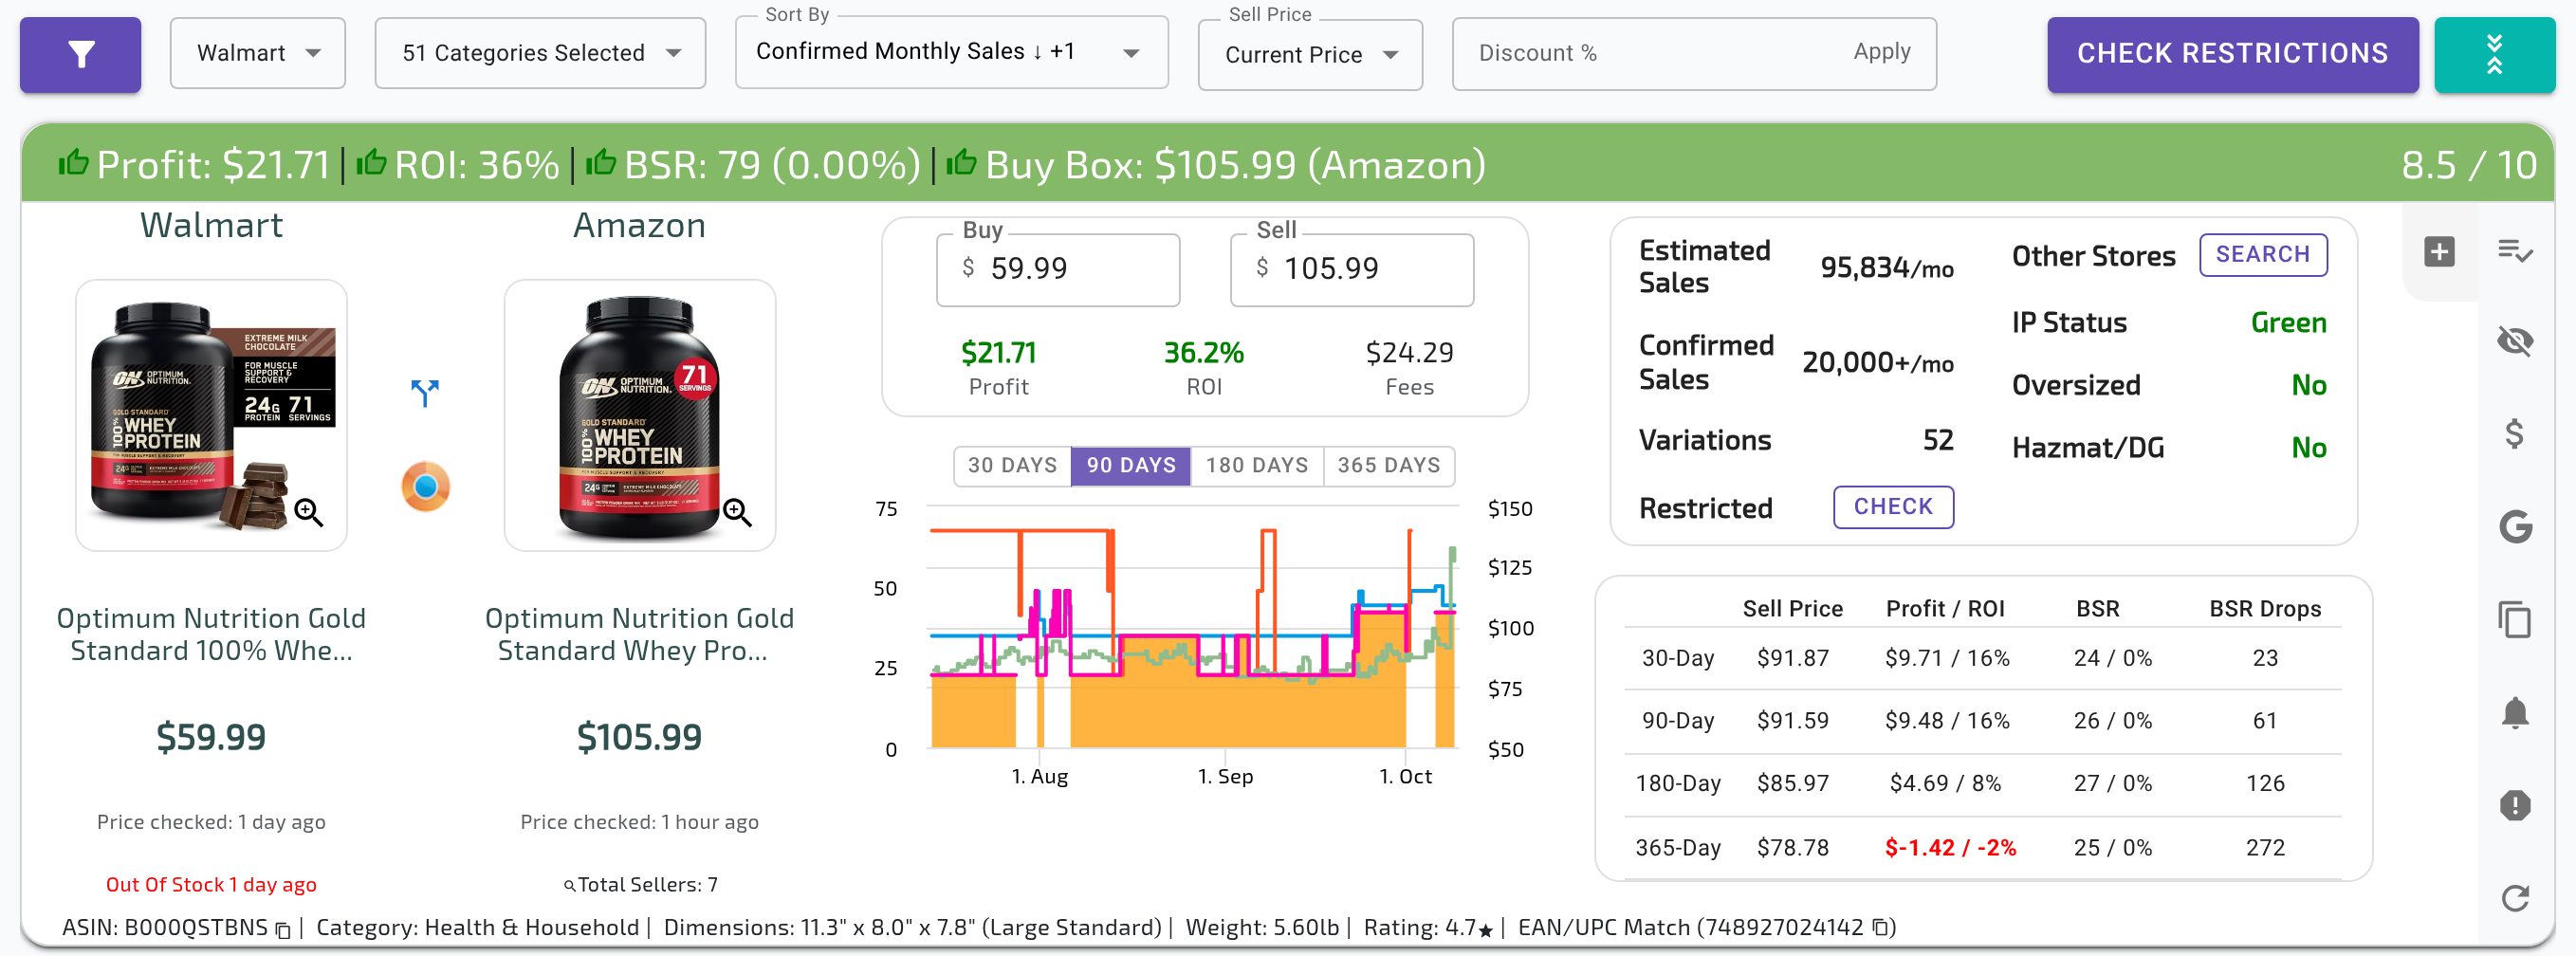The height and width of the screenshot is (956, 2576).
Task: Click the CHECK RESTRICTIONS button
Action: click(2232, 54)
